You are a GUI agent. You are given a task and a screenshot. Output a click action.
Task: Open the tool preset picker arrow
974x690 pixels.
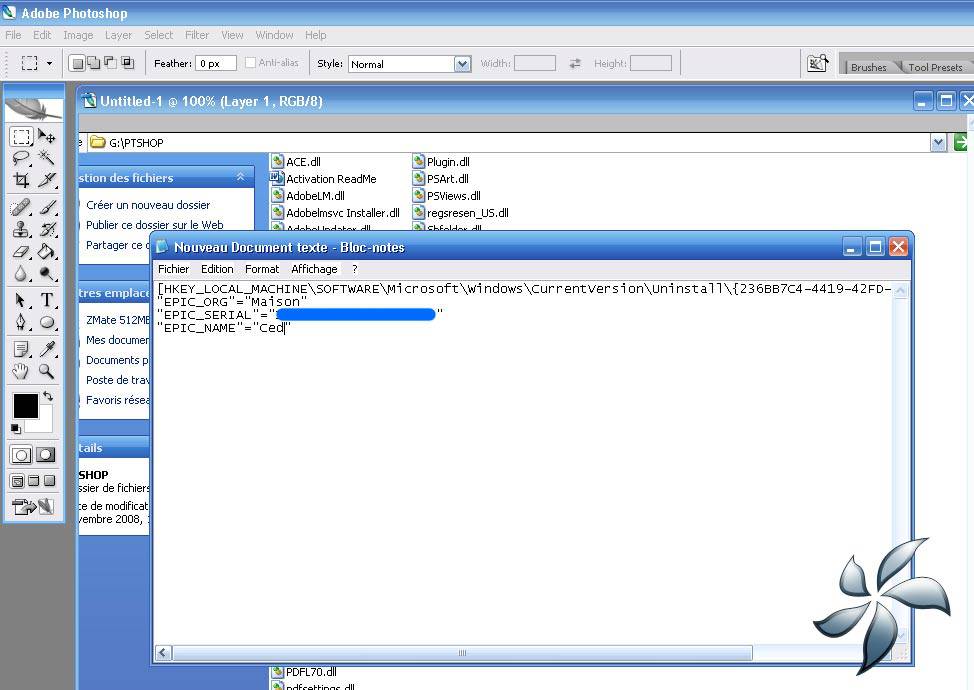click(50, 63)
